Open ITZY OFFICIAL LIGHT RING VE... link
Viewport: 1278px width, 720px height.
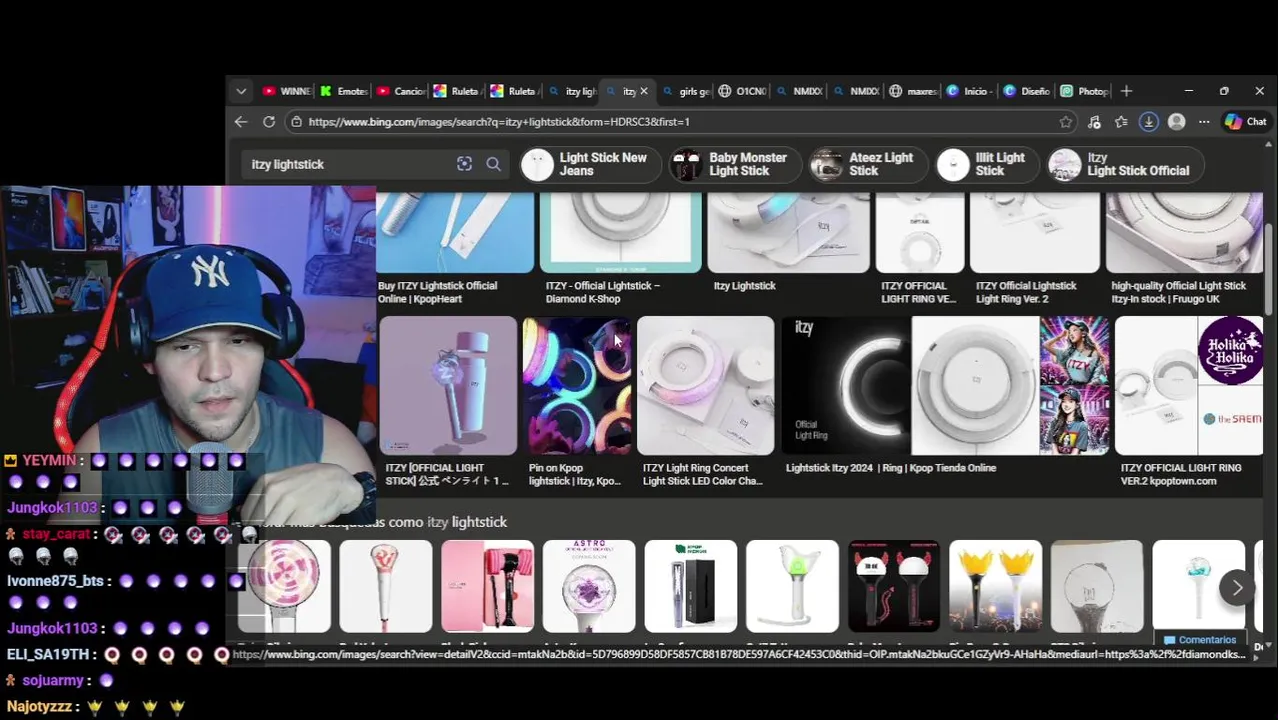pos(918,292)
